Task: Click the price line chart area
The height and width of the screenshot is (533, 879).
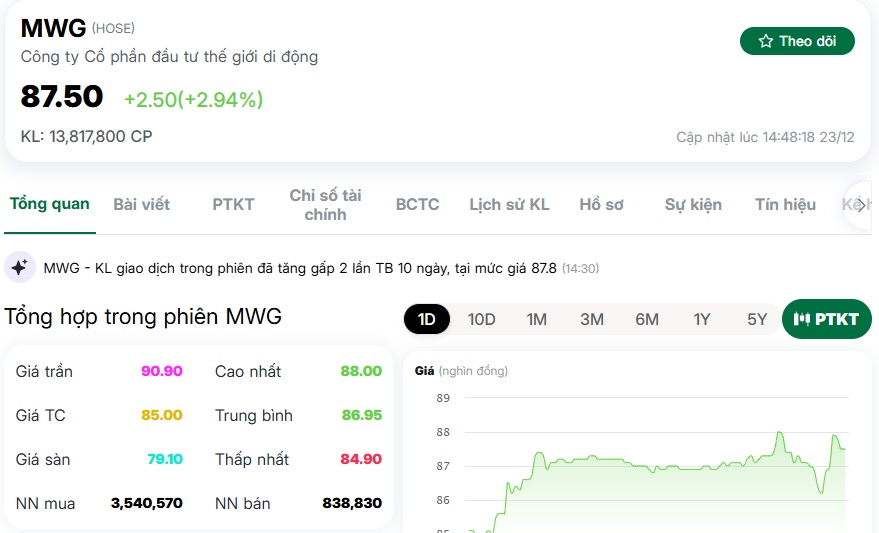Action: tap(640, 470)
